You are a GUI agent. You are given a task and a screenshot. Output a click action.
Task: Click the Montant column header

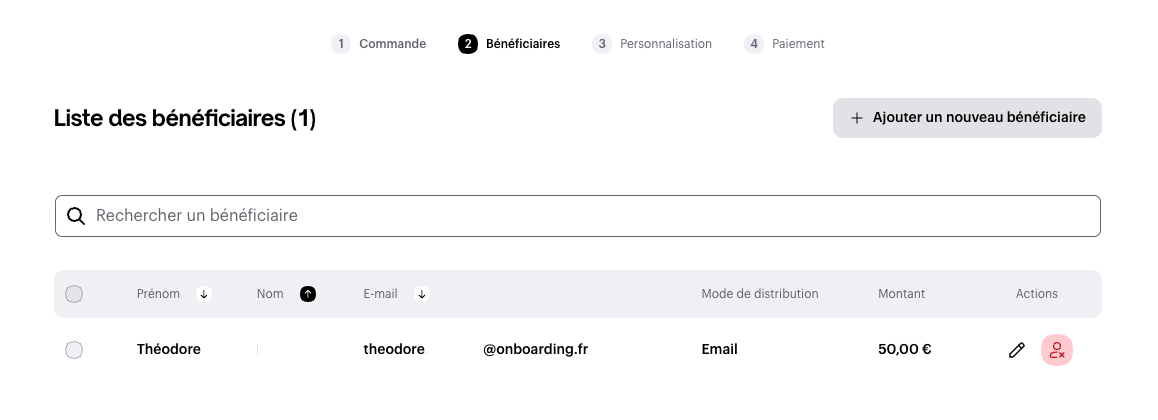click(901, 294)
